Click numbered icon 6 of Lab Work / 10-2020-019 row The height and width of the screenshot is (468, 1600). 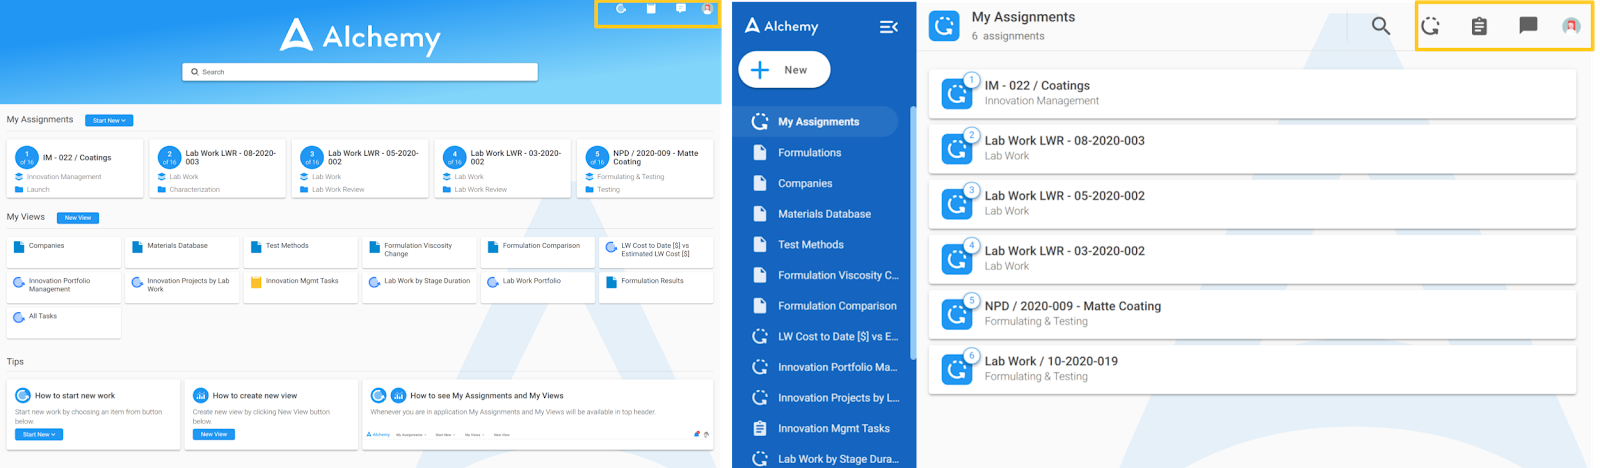click(957, 368)
